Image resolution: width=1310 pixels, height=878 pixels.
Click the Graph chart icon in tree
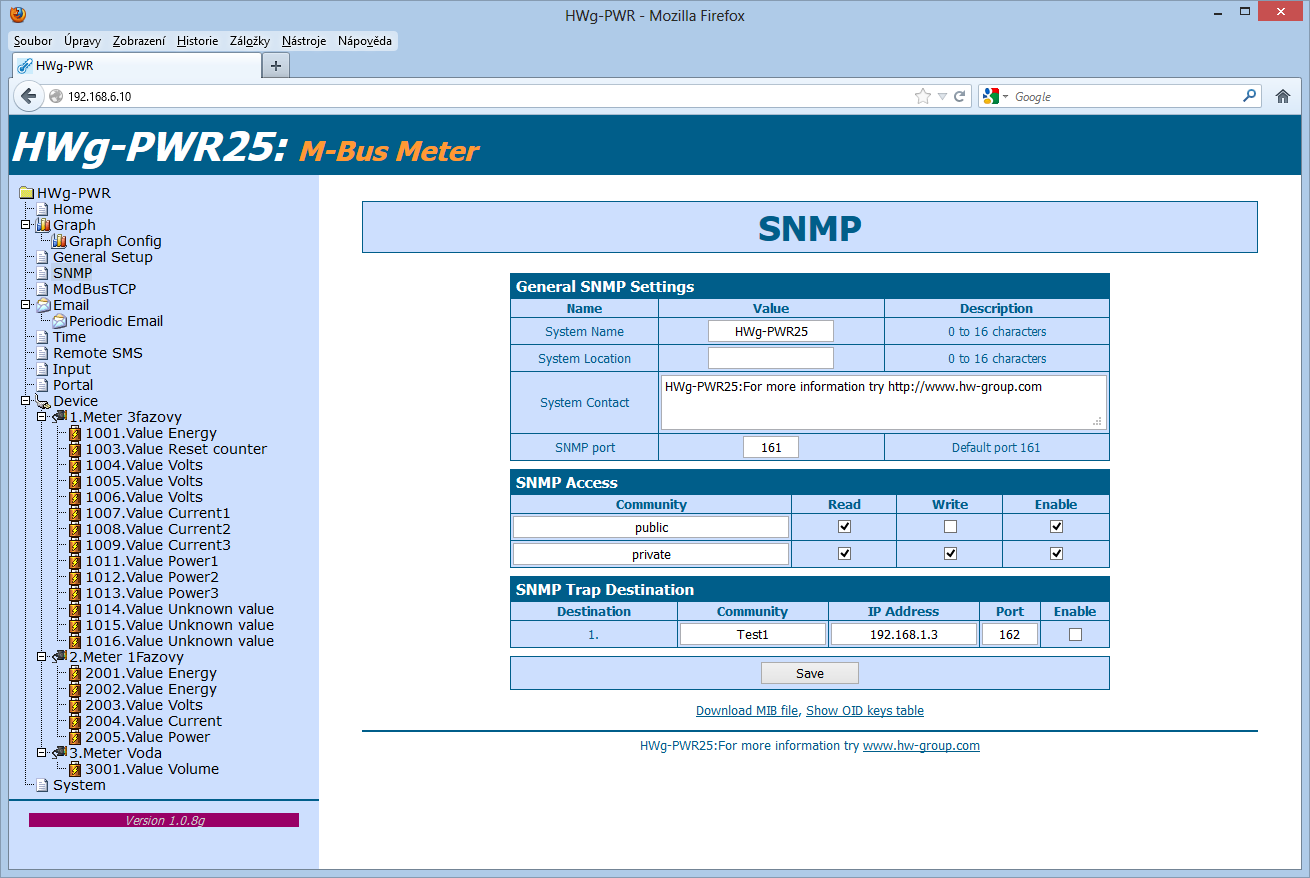[43, 225]
